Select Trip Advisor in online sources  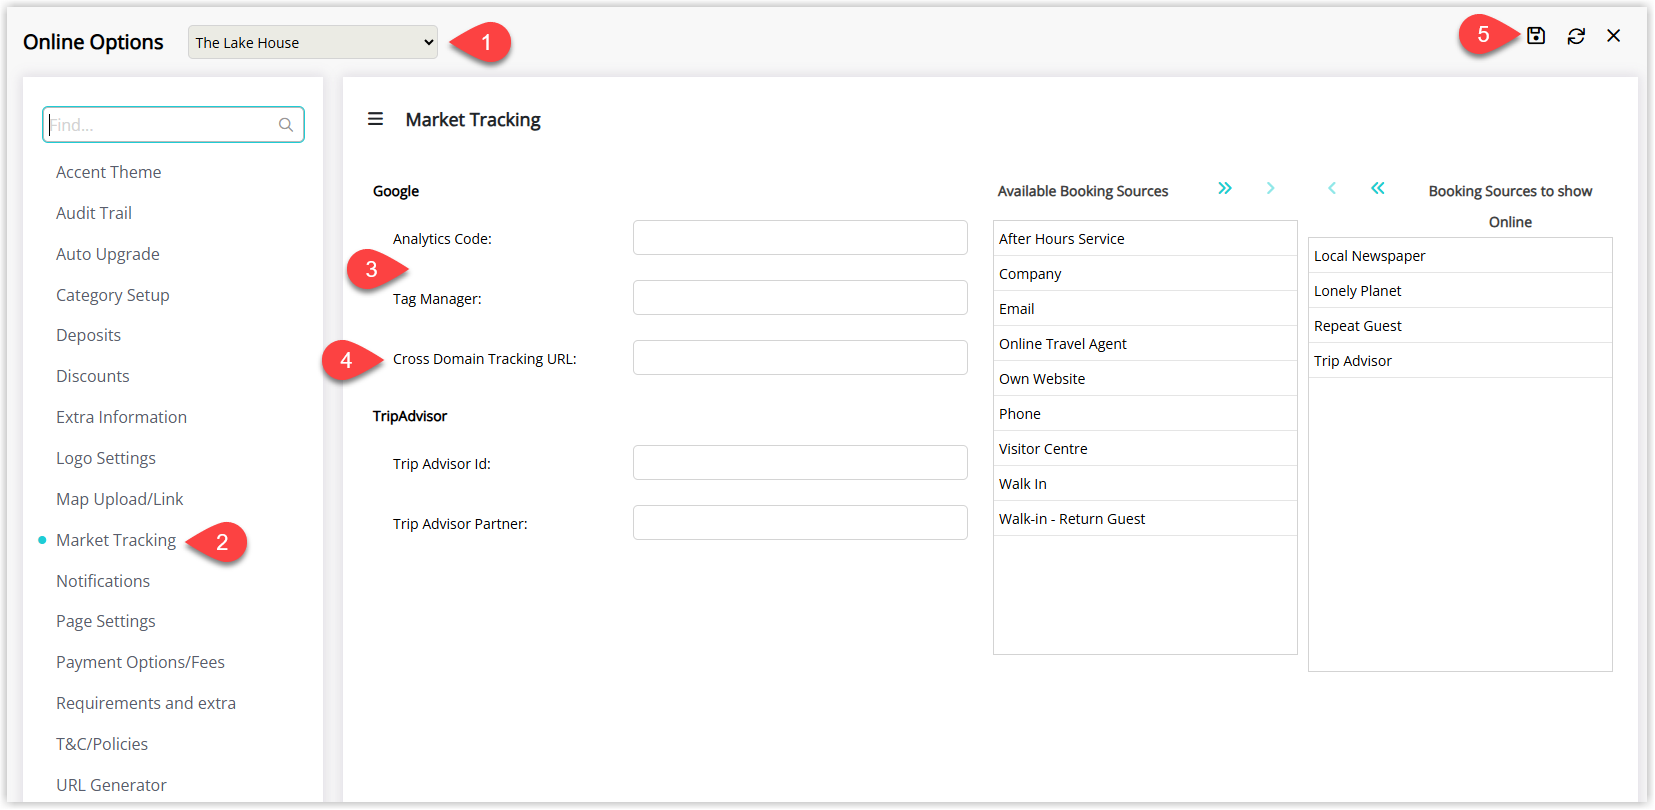tap(1460, 361)
